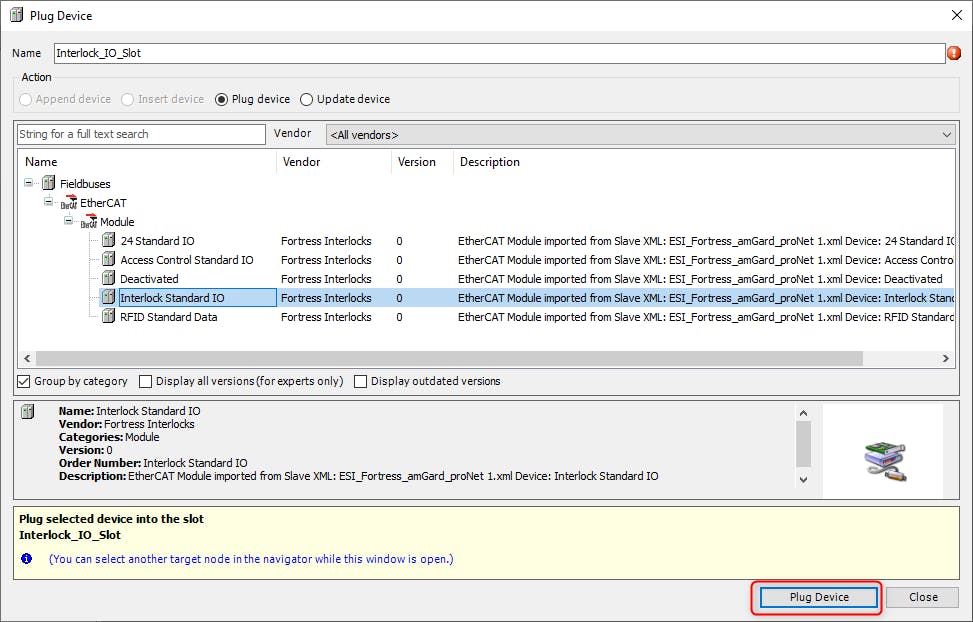973x622 pixels.
Task: Click the details panel scroll up arrow
Action: click(803, 413)
